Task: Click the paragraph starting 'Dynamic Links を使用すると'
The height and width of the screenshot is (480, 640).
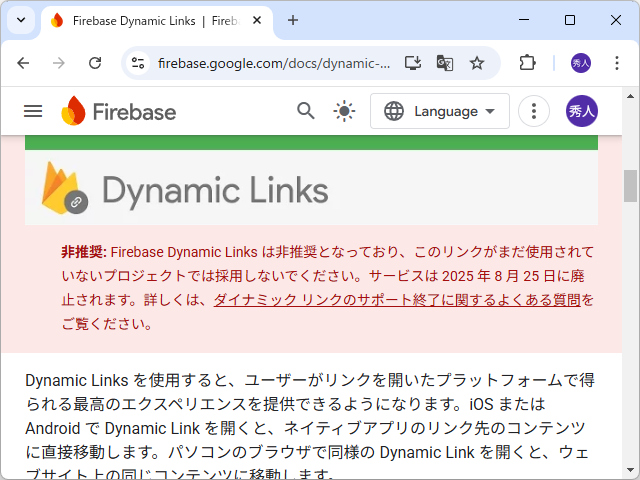Action: pyautogui.click(x=310, y=427)
